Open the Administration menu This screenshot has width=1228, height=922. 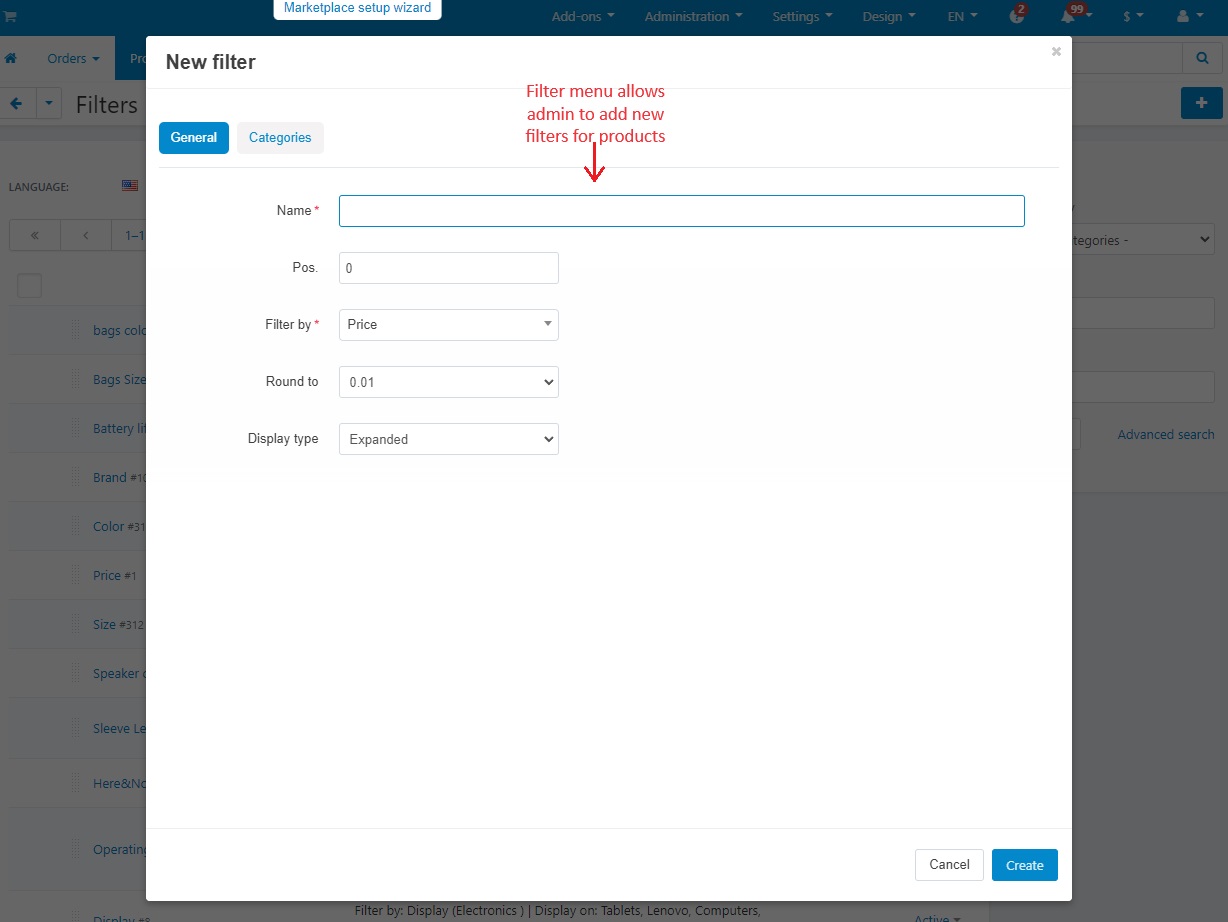click(x=694, y=17)
